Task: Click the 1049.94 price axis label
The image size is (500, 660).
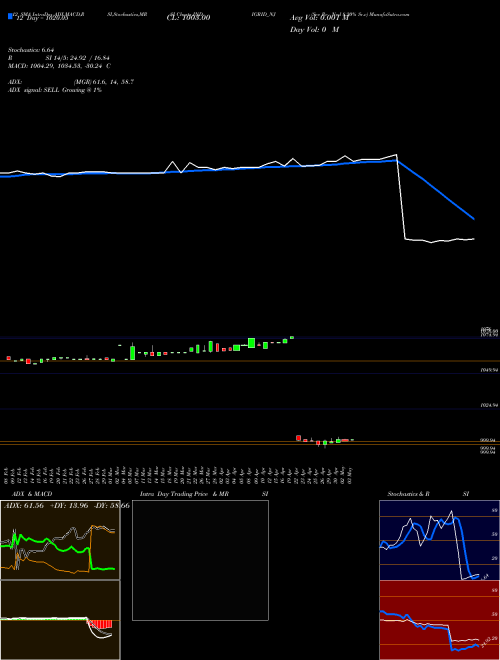Action: click(489, 370)
